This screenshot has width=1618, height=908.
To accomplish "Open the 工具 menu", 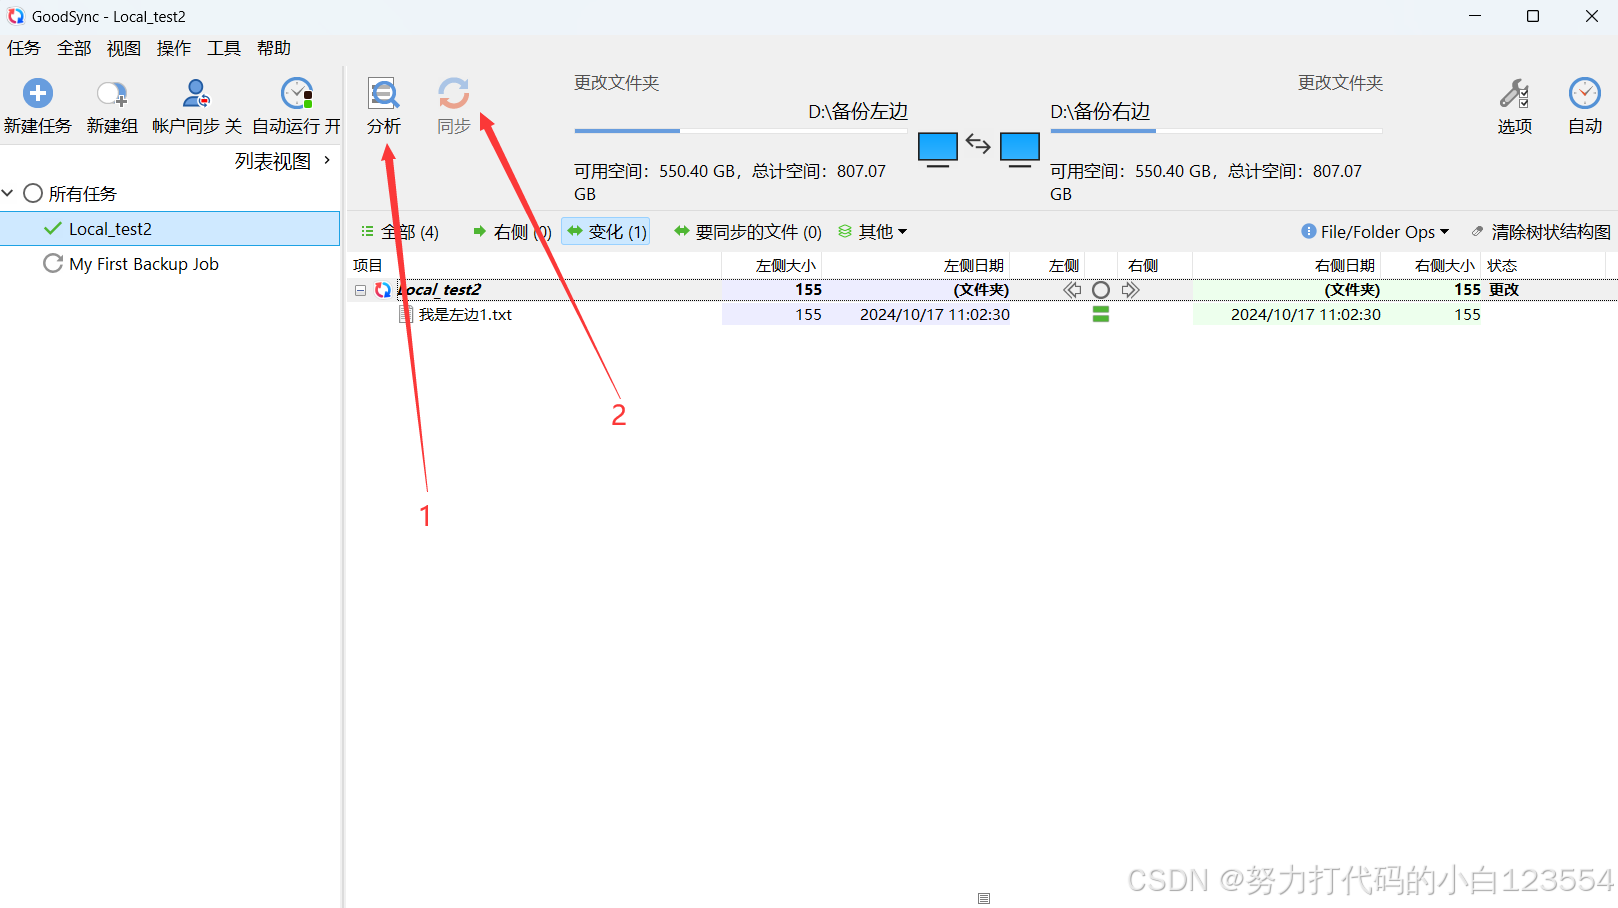I will coord(224,48).
